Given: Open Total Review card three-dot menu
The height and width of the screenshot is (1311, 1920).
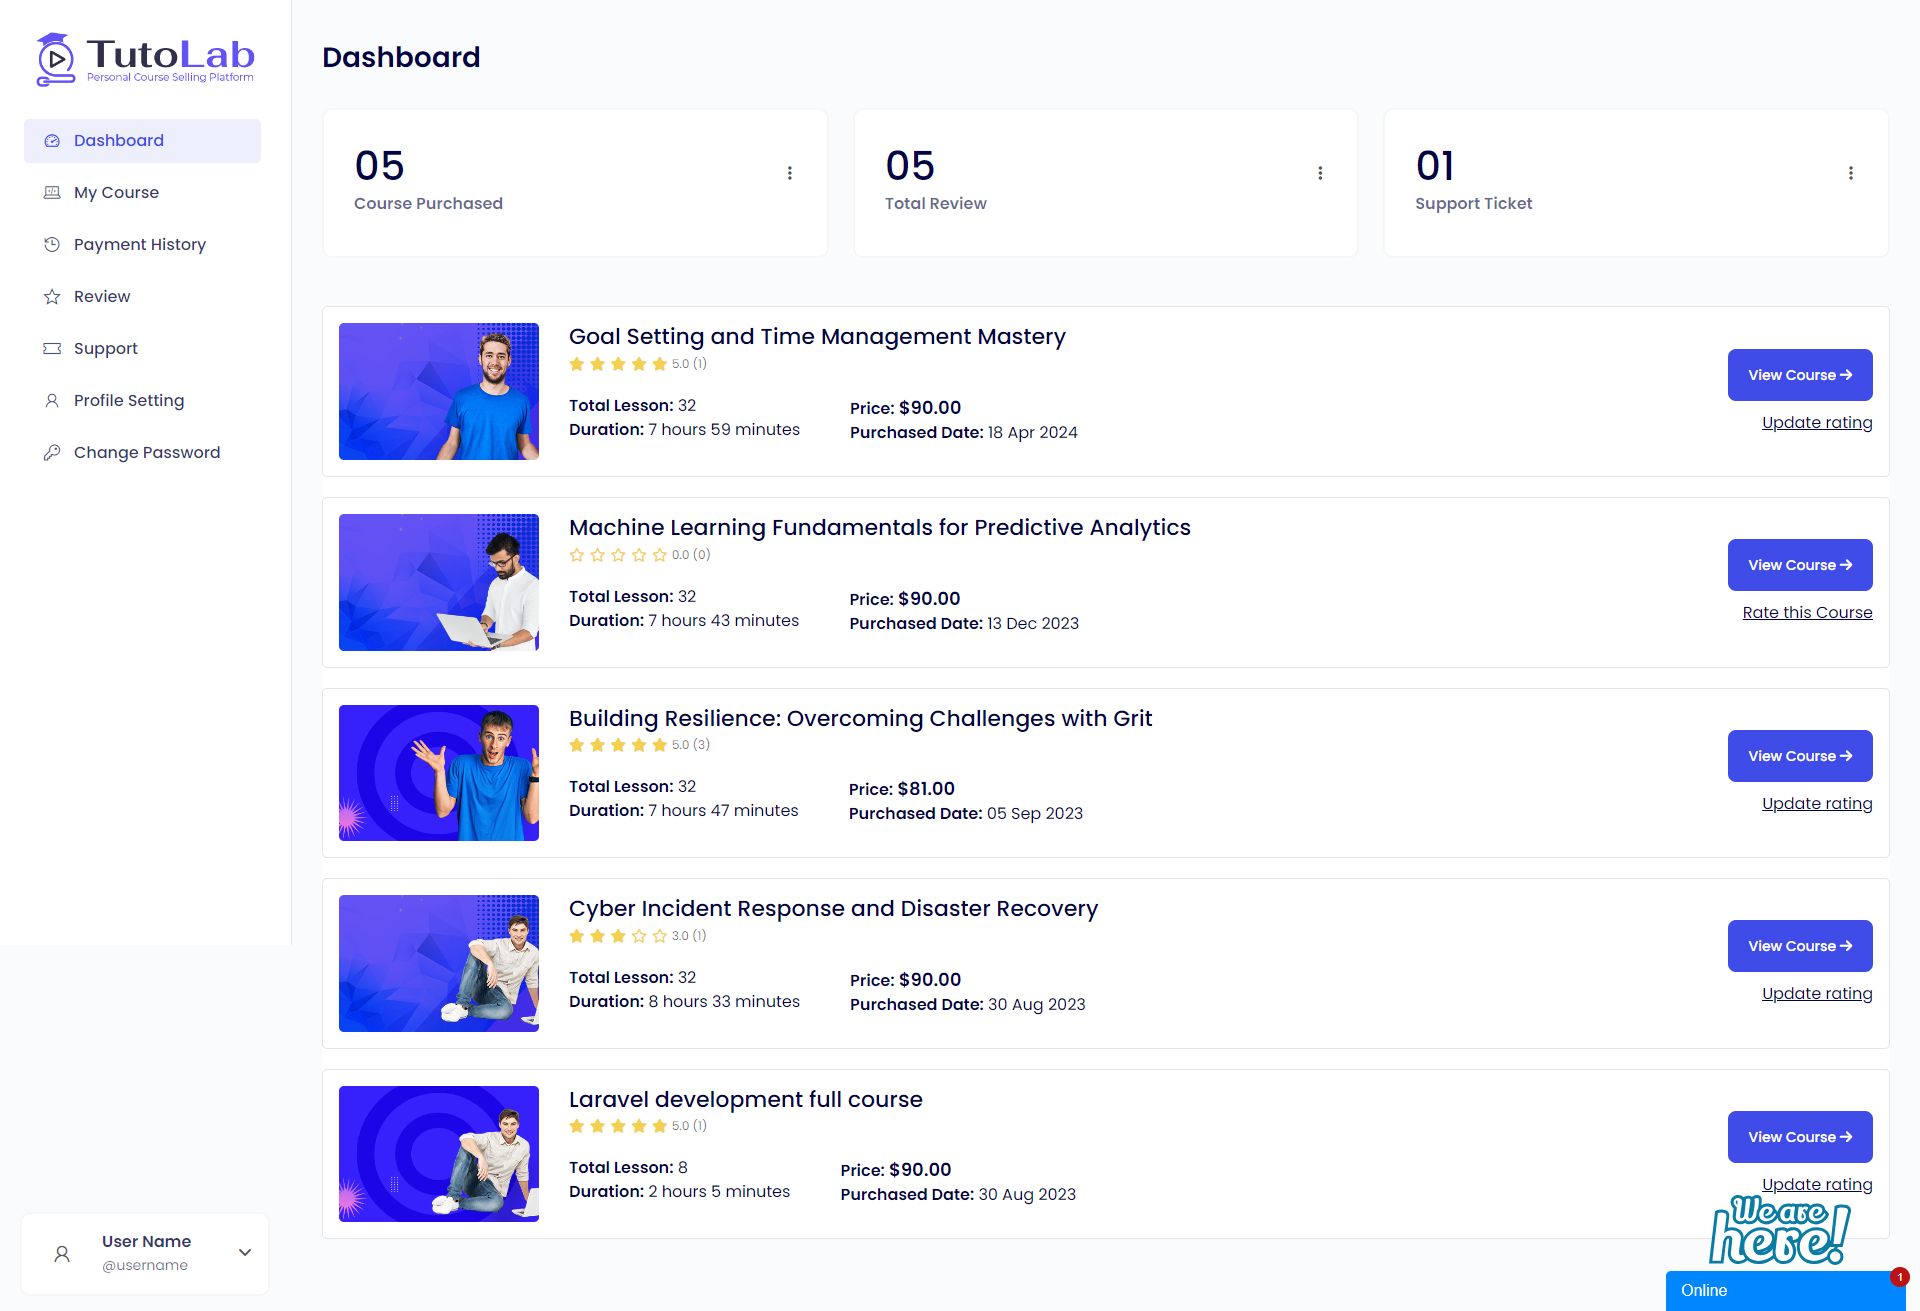Looking at the screenshot, I should point(1320,173).
